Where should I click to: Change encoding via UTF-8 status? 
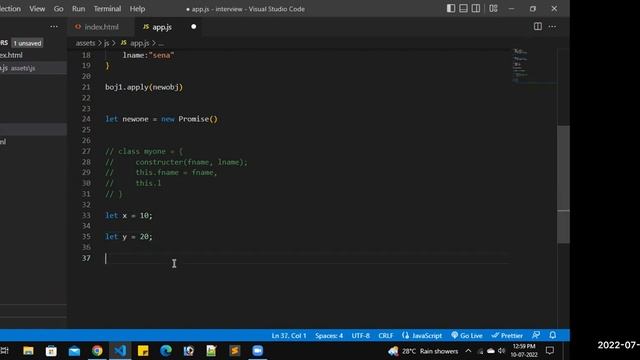pyautogui.click(x=360, y=336)
